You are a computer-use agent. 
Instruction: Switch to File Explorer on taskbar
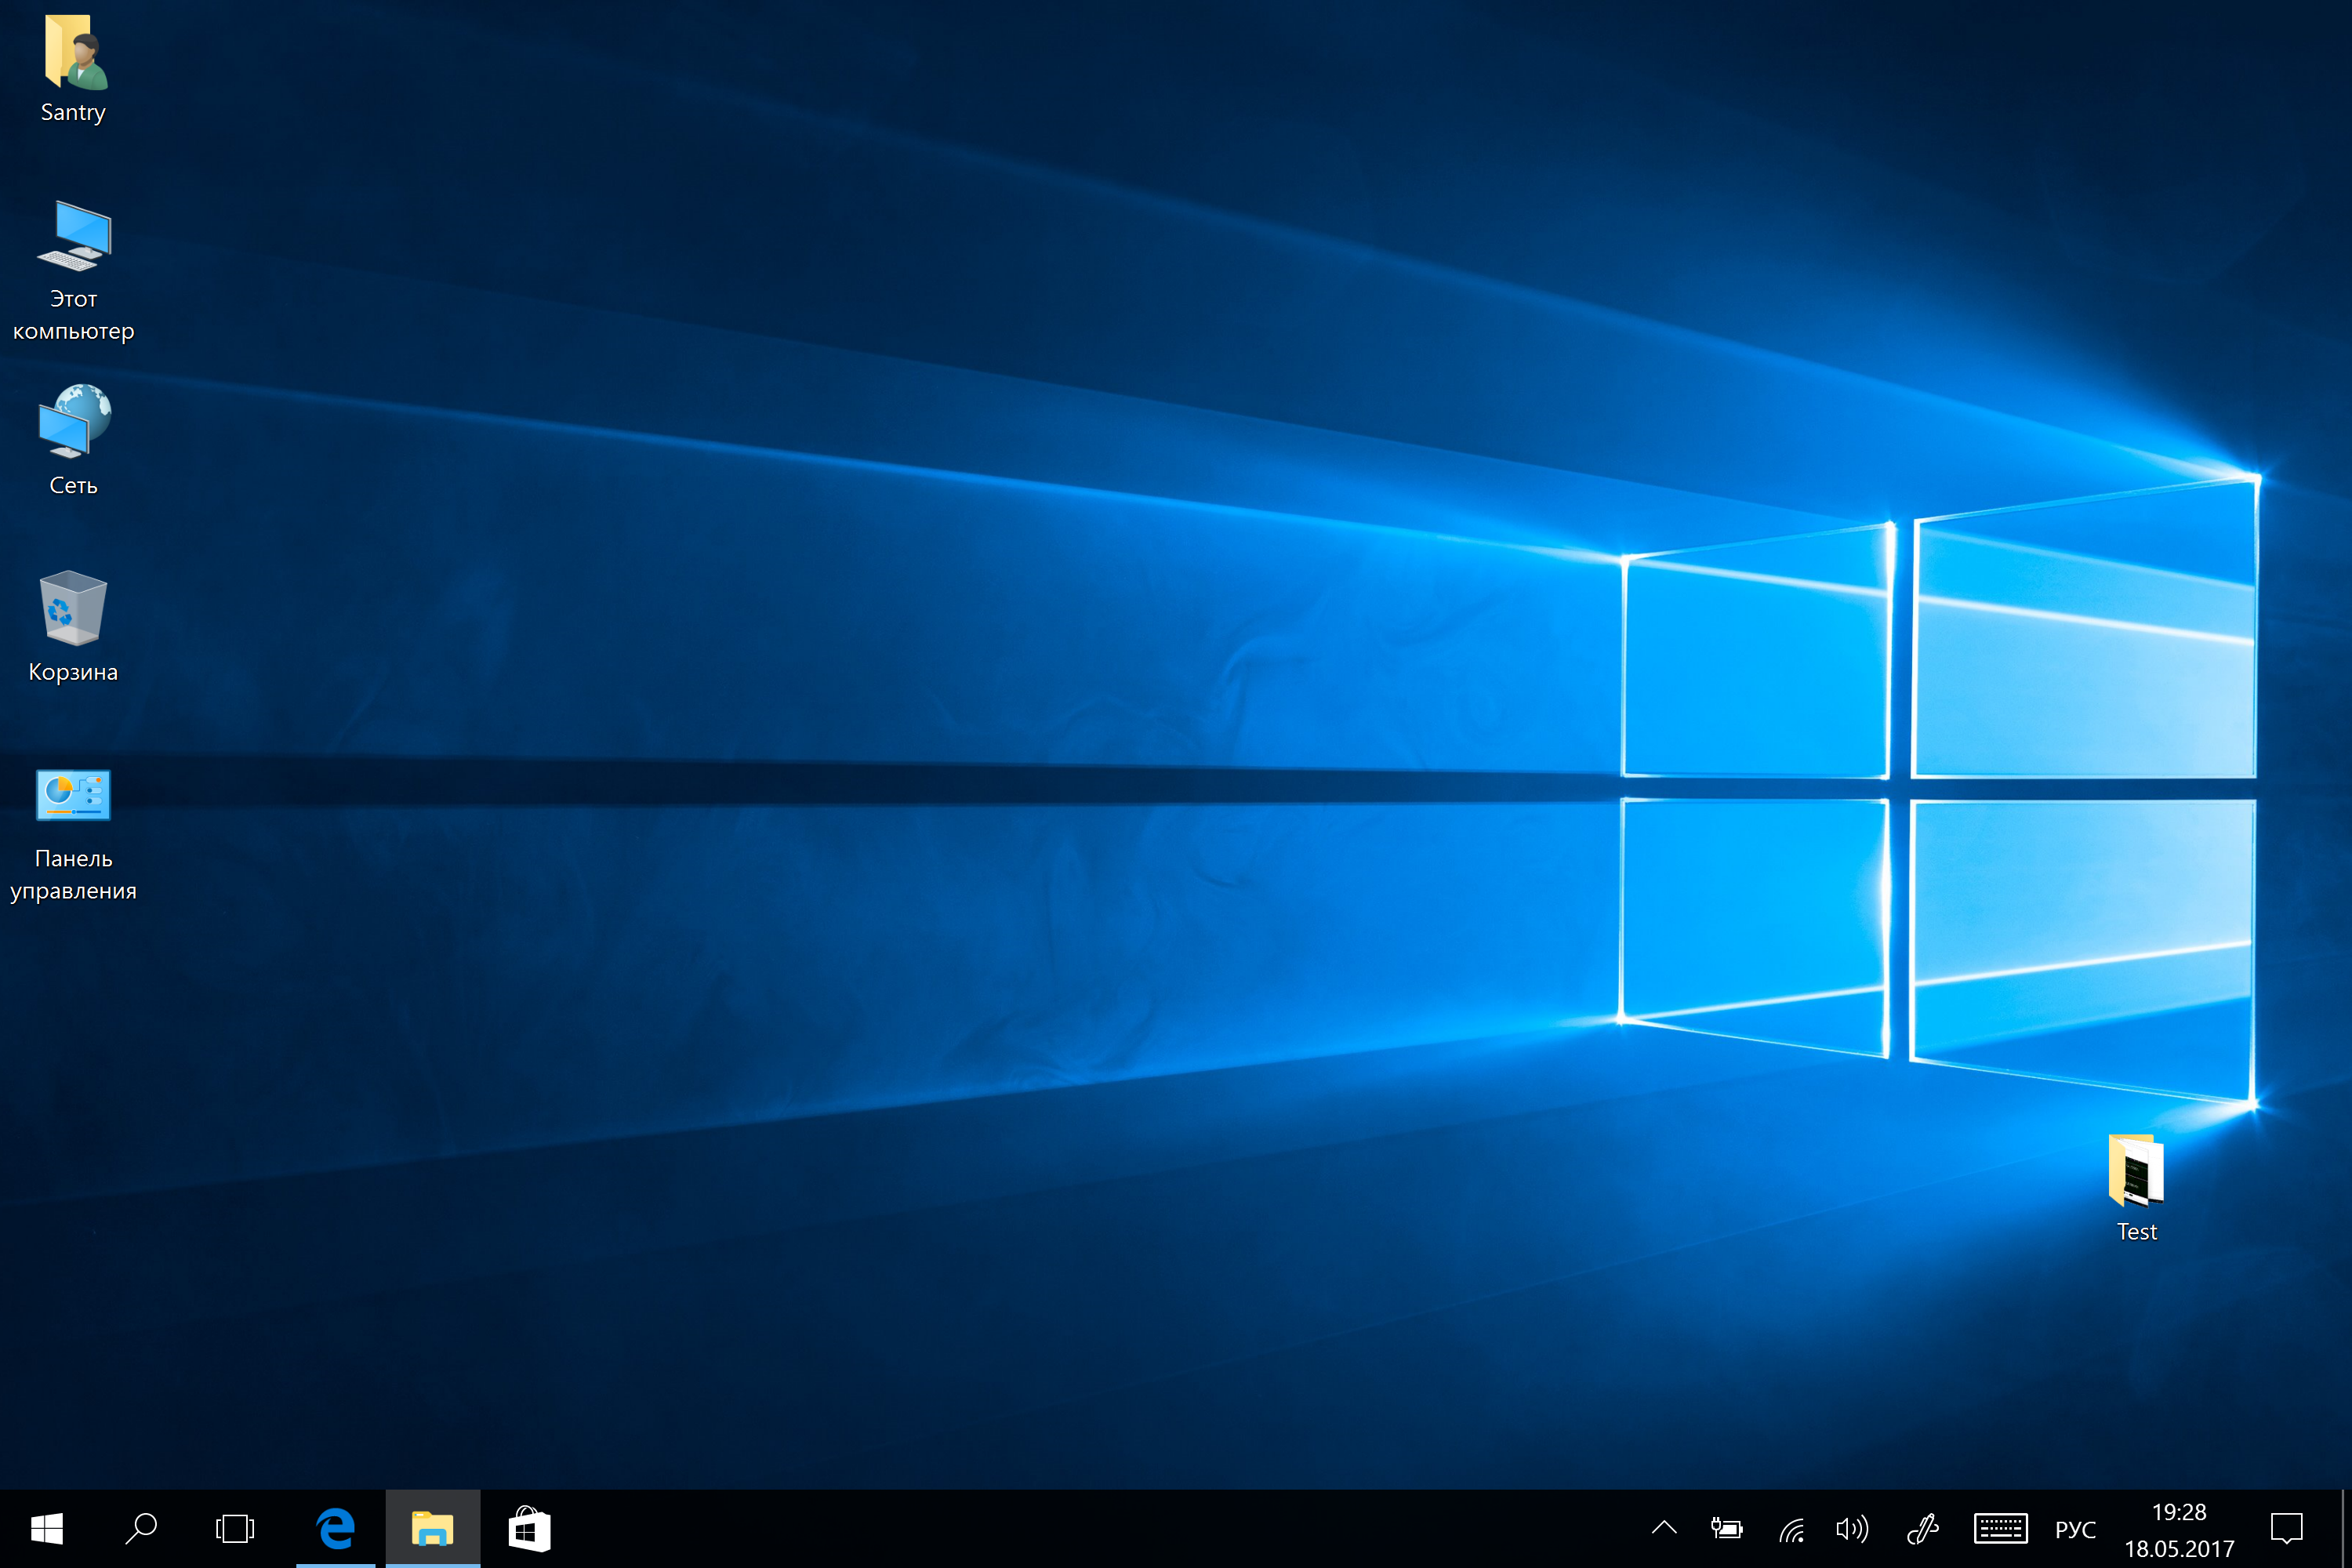[433, 1529]
